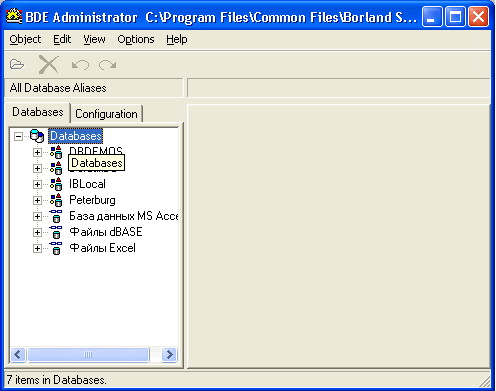Click the Open toolbar icon

coord(17,64)
